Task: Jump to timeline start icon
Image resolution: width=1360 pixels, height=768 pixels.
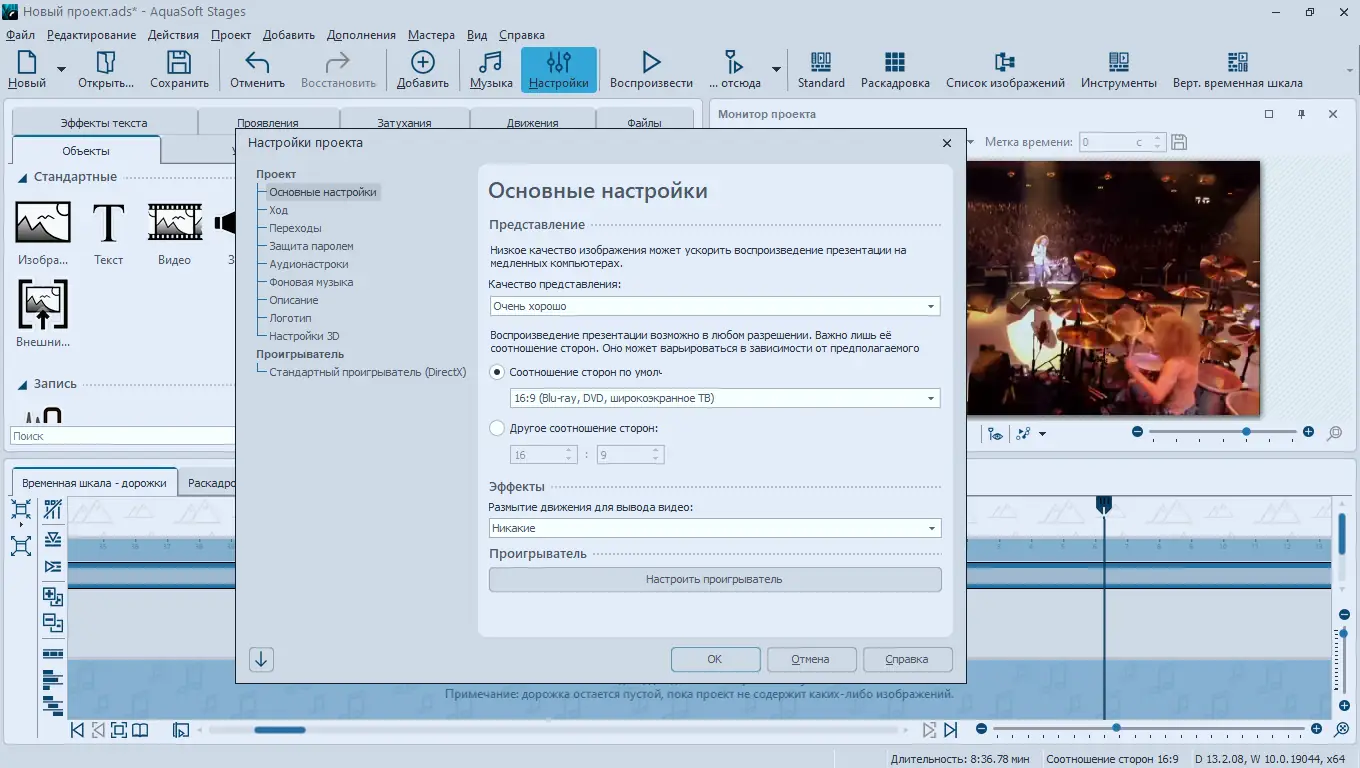Action: pos(77,730)
